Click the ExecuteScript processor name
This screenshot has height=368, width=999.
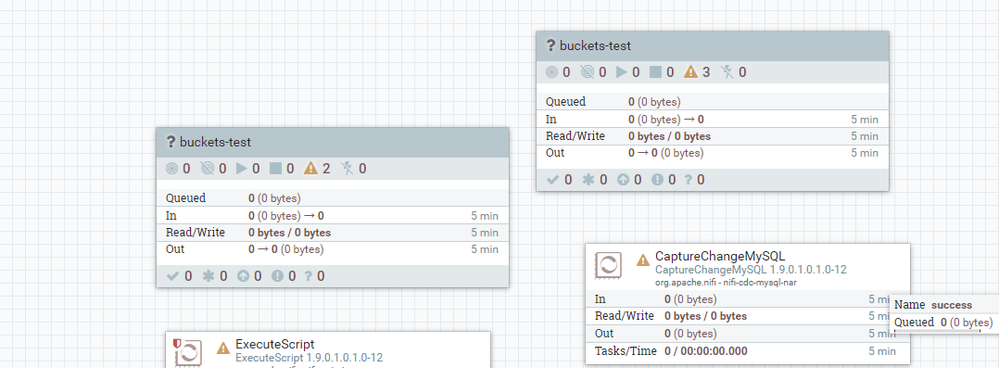(x=275, y=344)
